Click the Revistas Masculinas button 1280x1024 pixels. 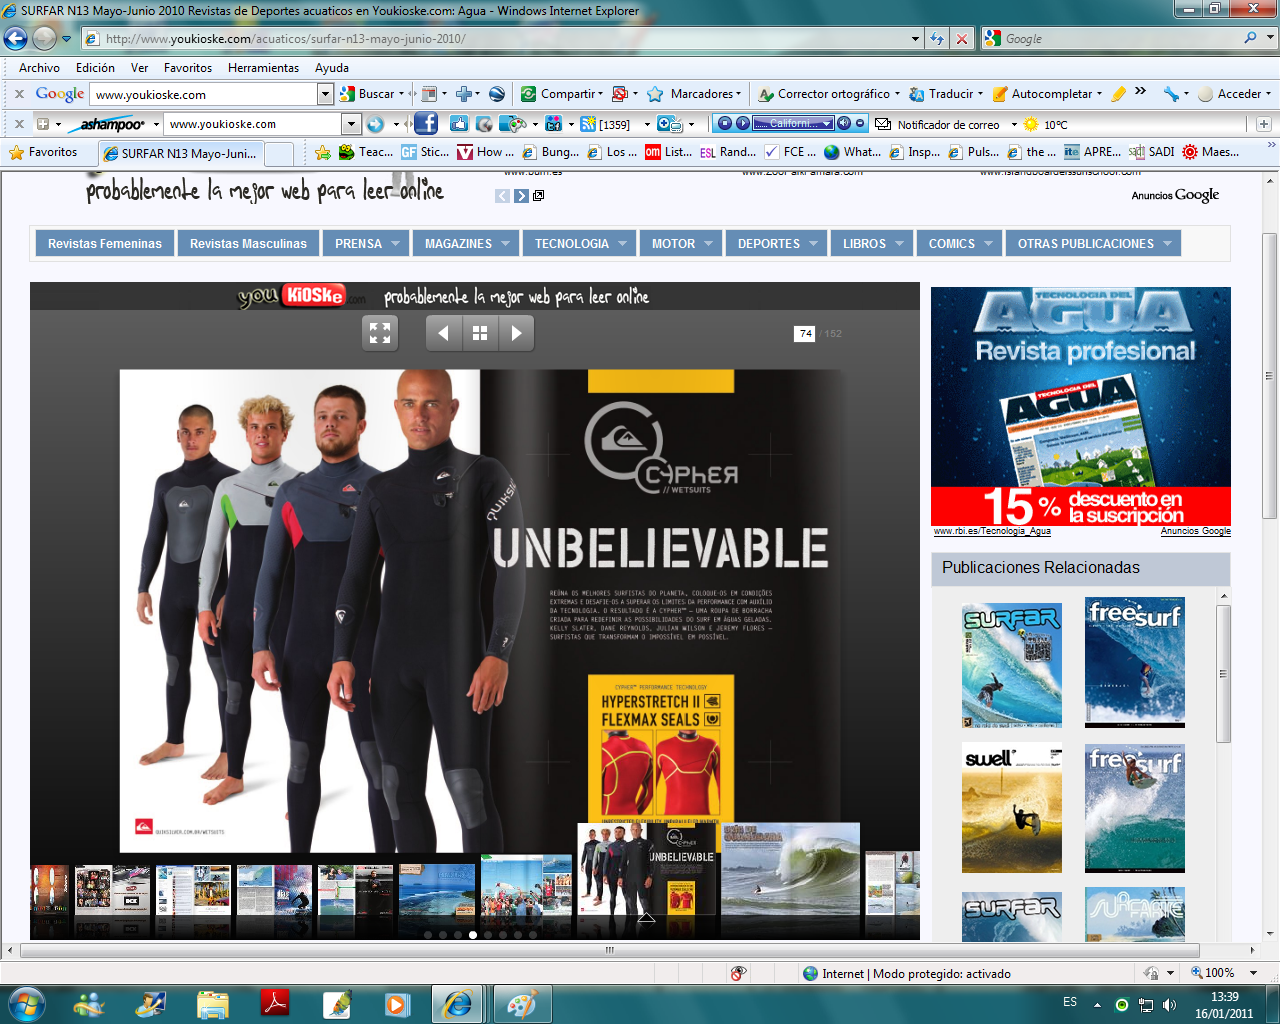pyautogui.click(x=248, y=243)
